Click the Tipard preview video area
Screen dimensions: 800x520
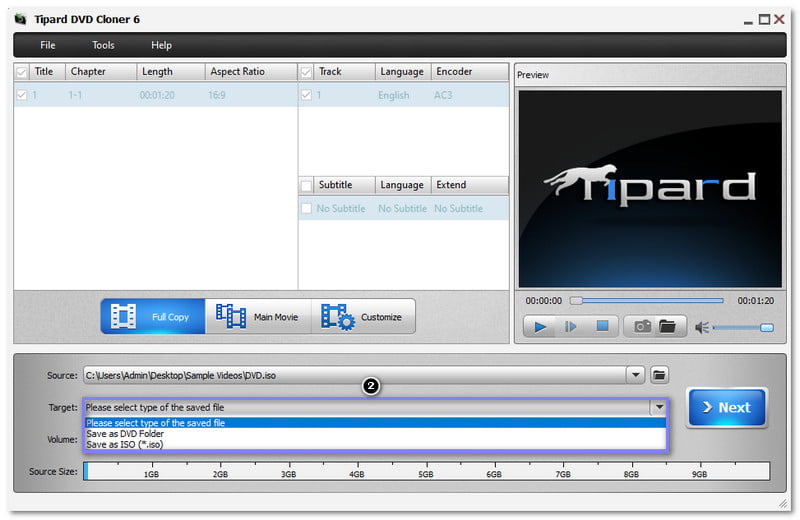[x=650, y=189]
